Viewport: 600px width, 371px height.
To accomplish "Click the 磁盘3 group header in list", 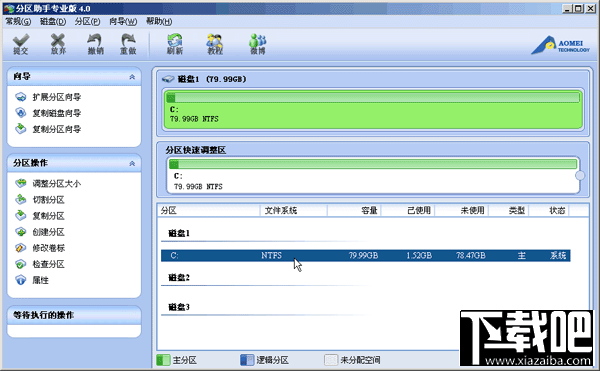I will (x=179, y=307).
